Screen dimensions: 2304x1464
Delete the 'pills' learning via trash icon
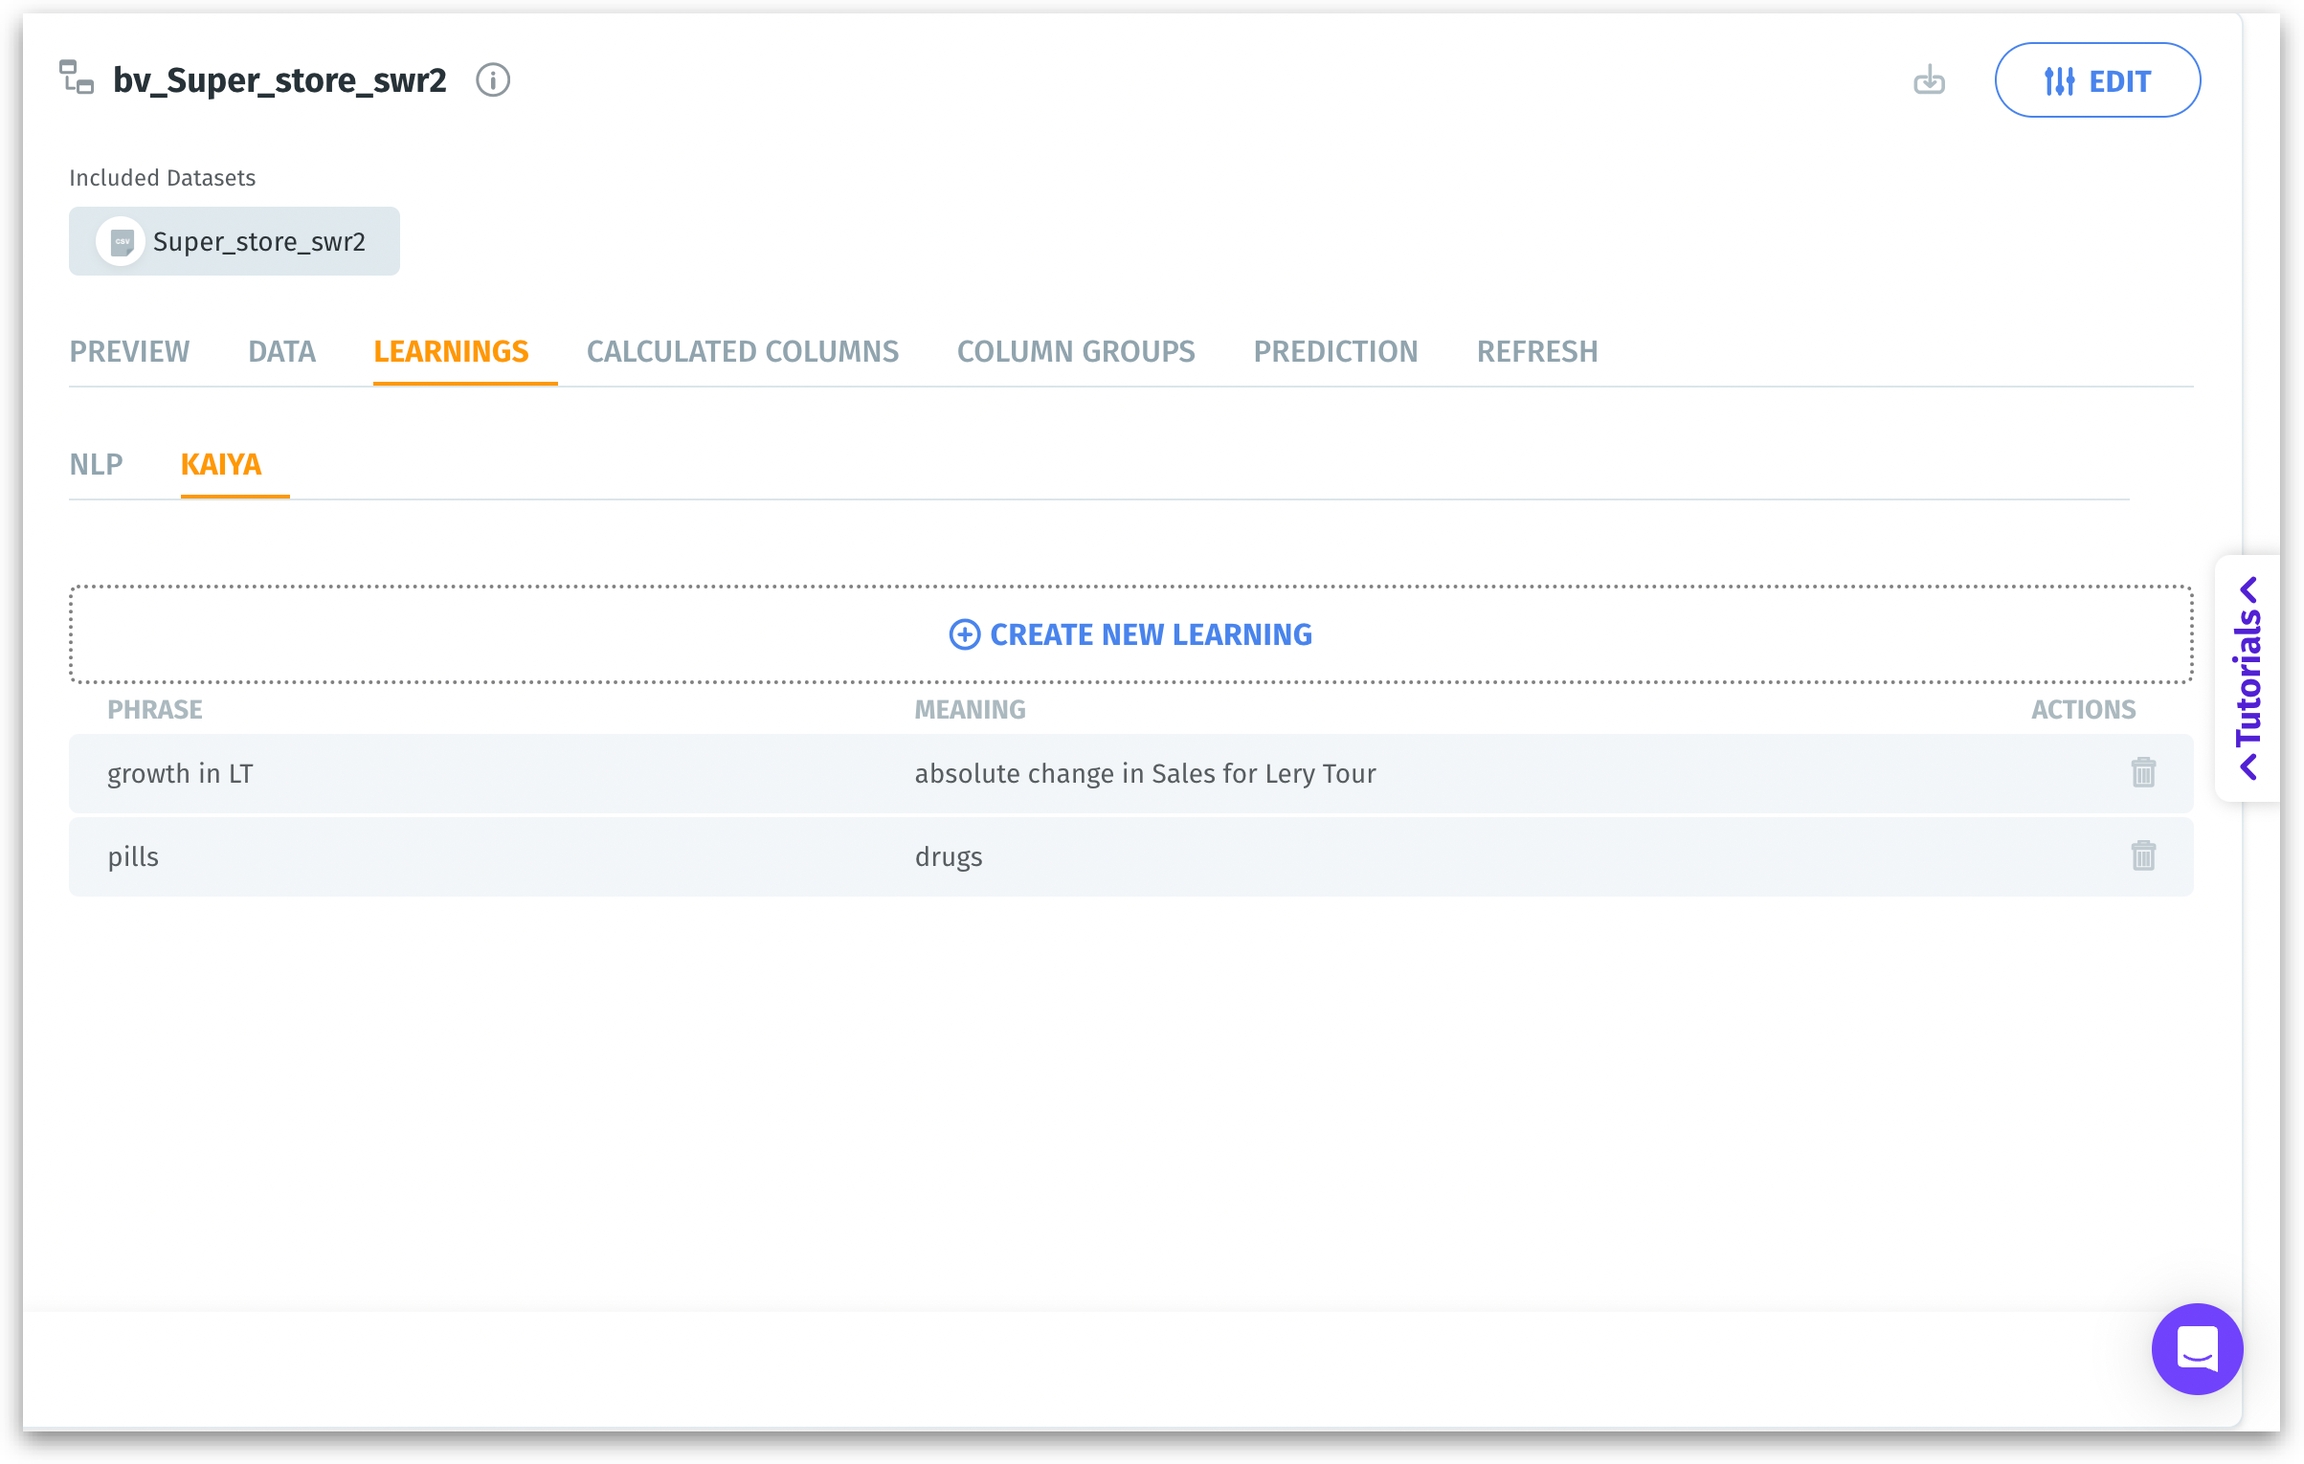(2142, 856)
